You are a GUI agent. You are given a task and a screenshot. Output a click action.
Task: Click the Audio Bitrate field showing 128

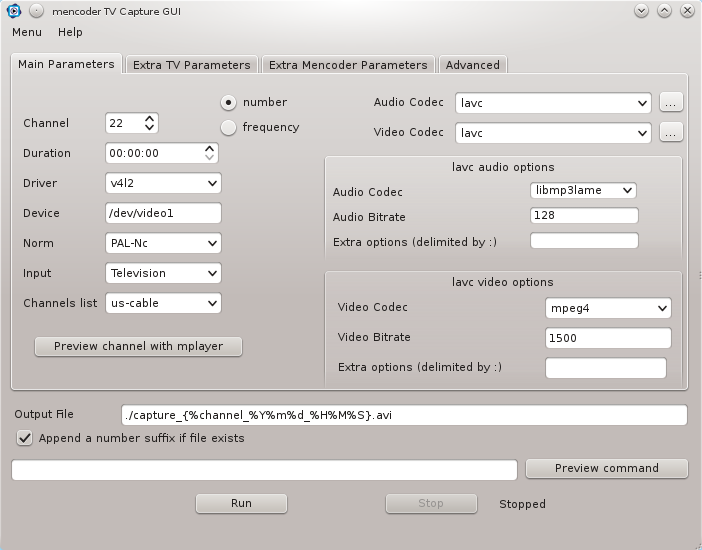point(584,215)
